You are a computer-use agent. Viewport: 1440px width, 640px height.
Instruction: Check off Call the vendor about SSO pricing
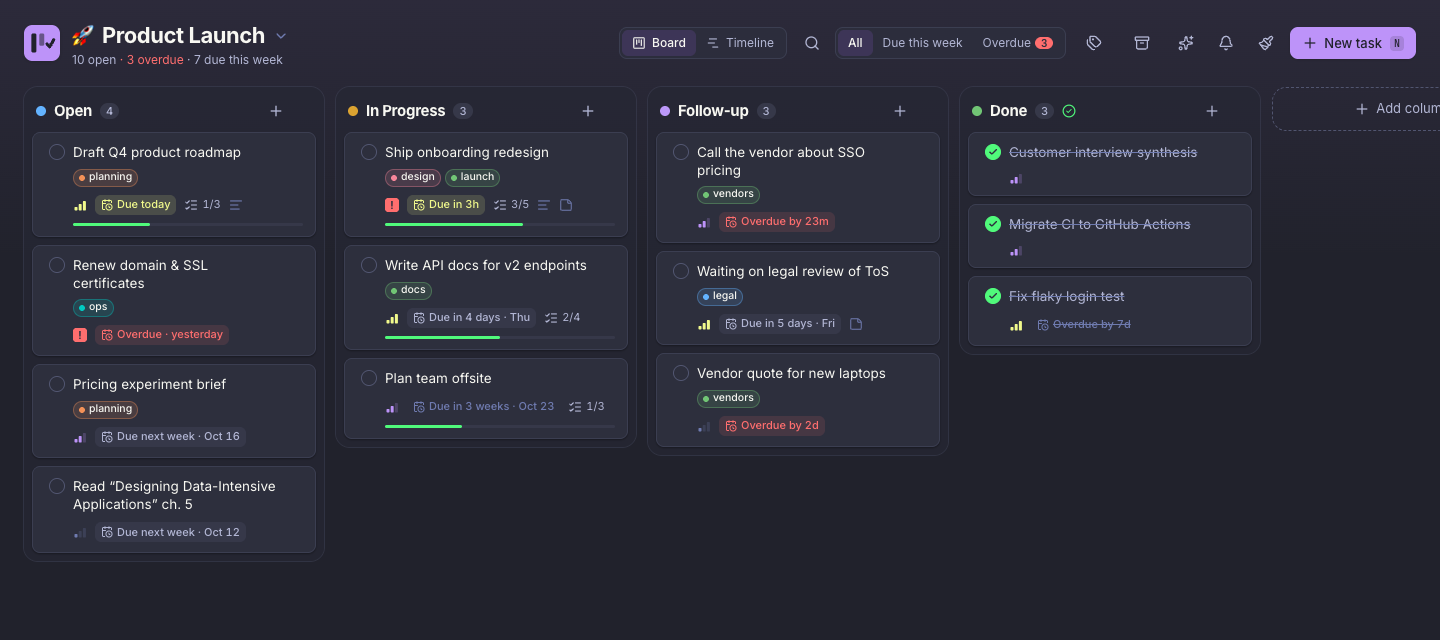[681, 152]
